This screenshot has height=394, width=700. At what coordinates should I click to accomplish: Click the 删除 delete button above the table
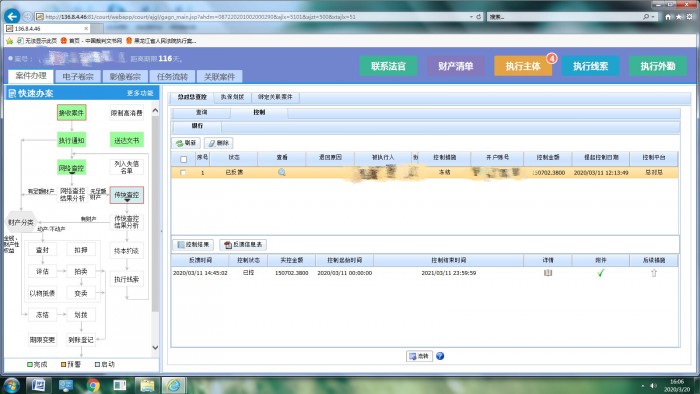click(x=219, y=143)
